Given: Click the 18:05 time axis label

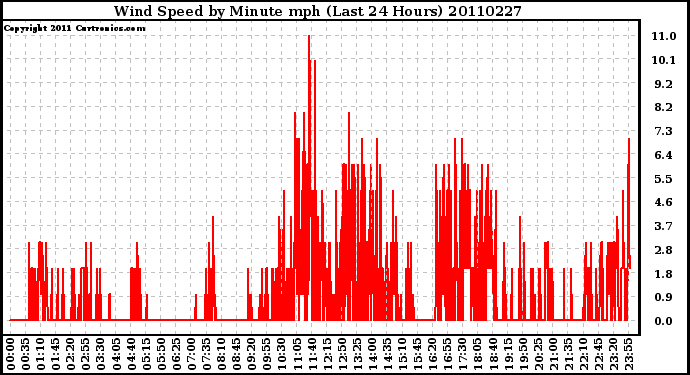Looking at the screenshot, I should [x=478, y=355].
